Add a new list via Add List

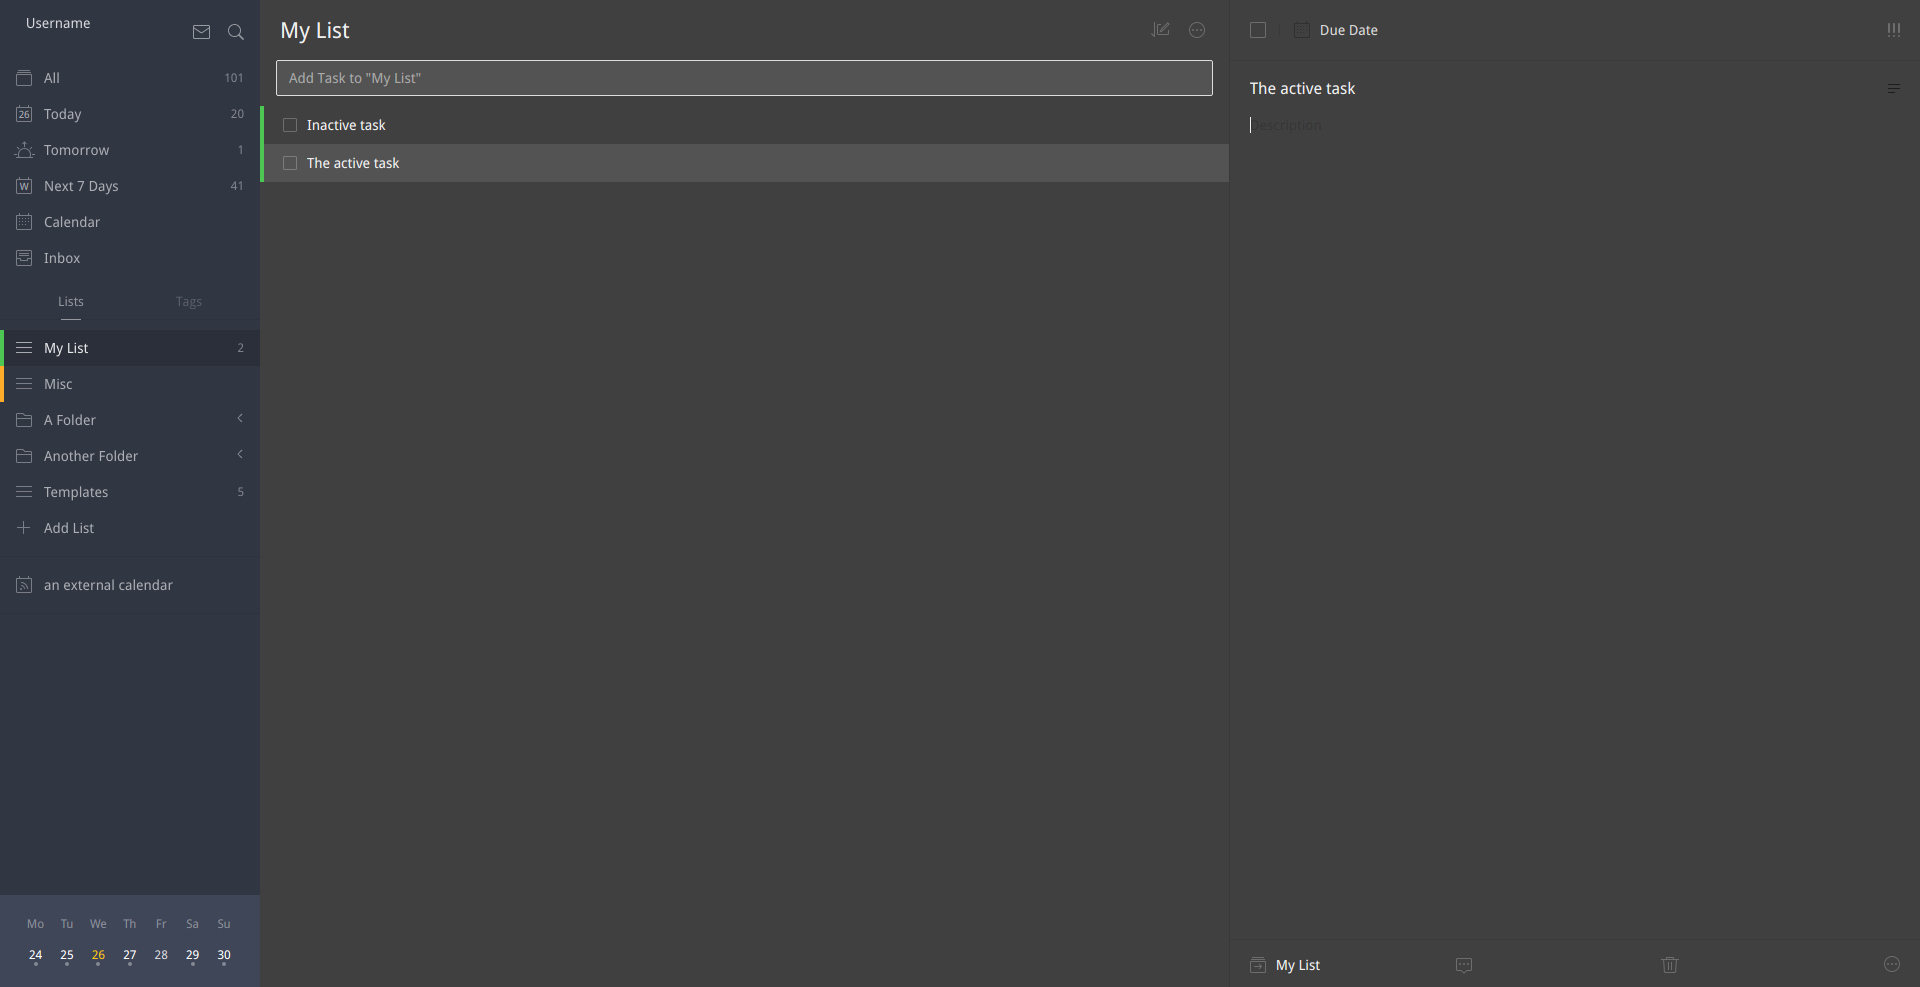pyautogui.click(x=70, y=527)
